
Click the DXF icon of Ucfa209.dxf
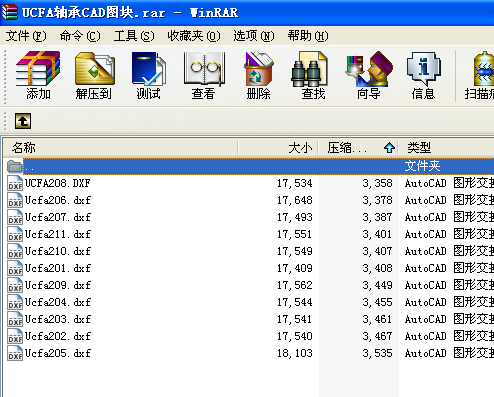point(15,285)
